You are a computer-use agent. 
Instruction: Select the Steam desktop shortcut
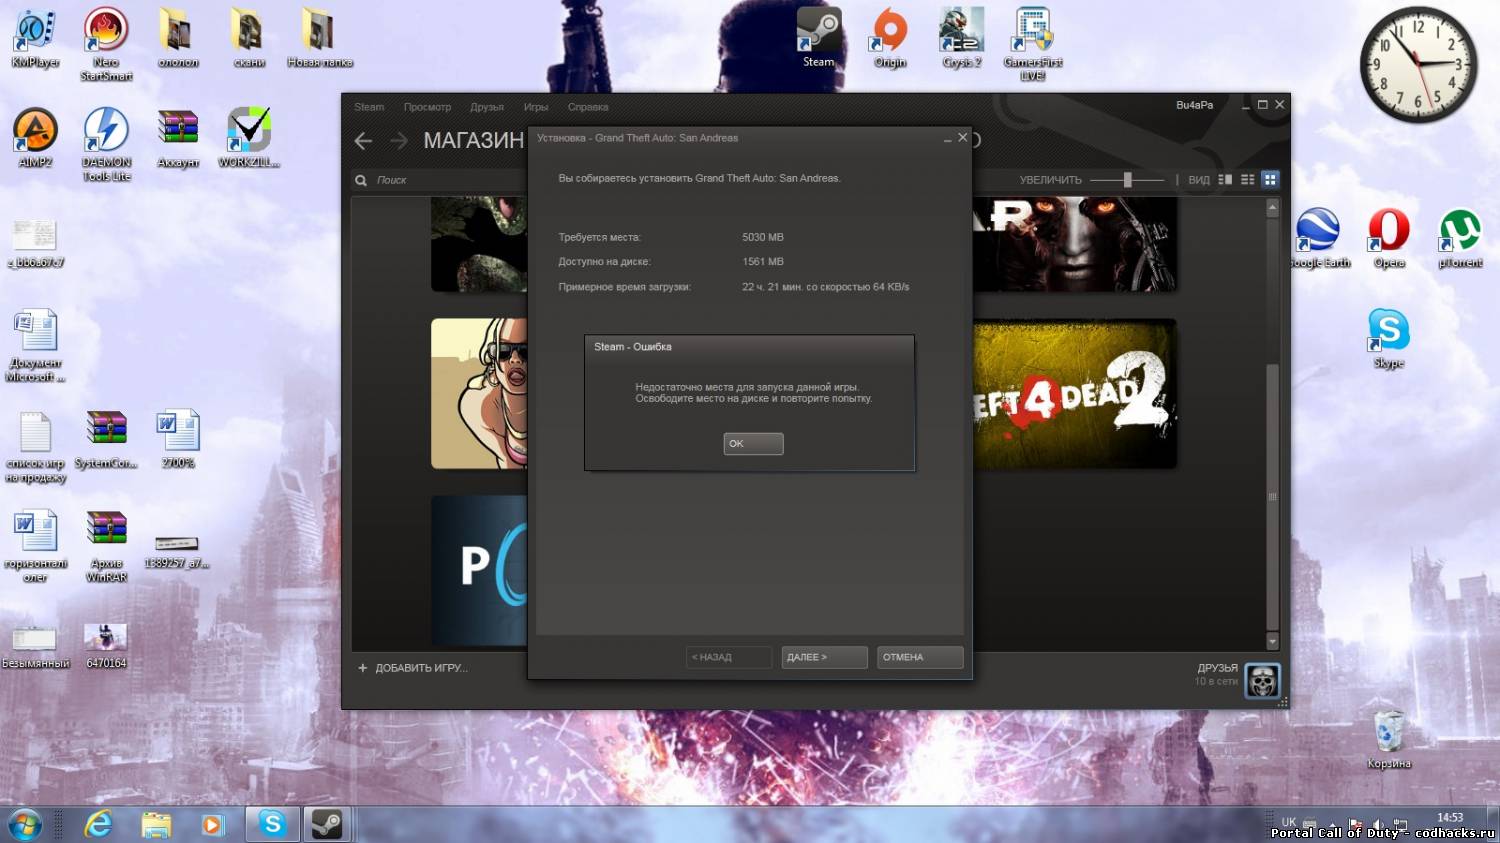click(818, 37)
